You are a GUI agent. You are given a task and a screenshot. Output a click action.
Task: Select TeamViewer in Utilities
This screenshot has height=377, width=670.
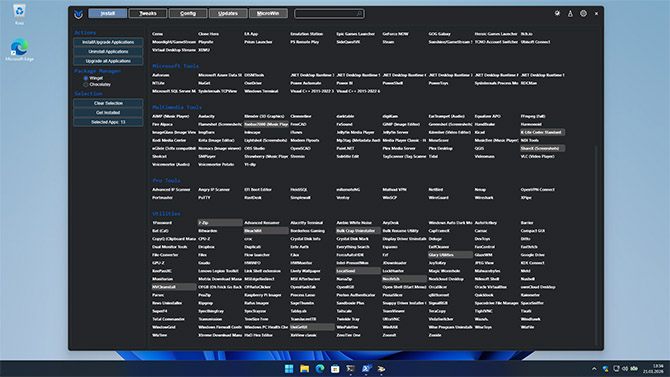point(394,311)
